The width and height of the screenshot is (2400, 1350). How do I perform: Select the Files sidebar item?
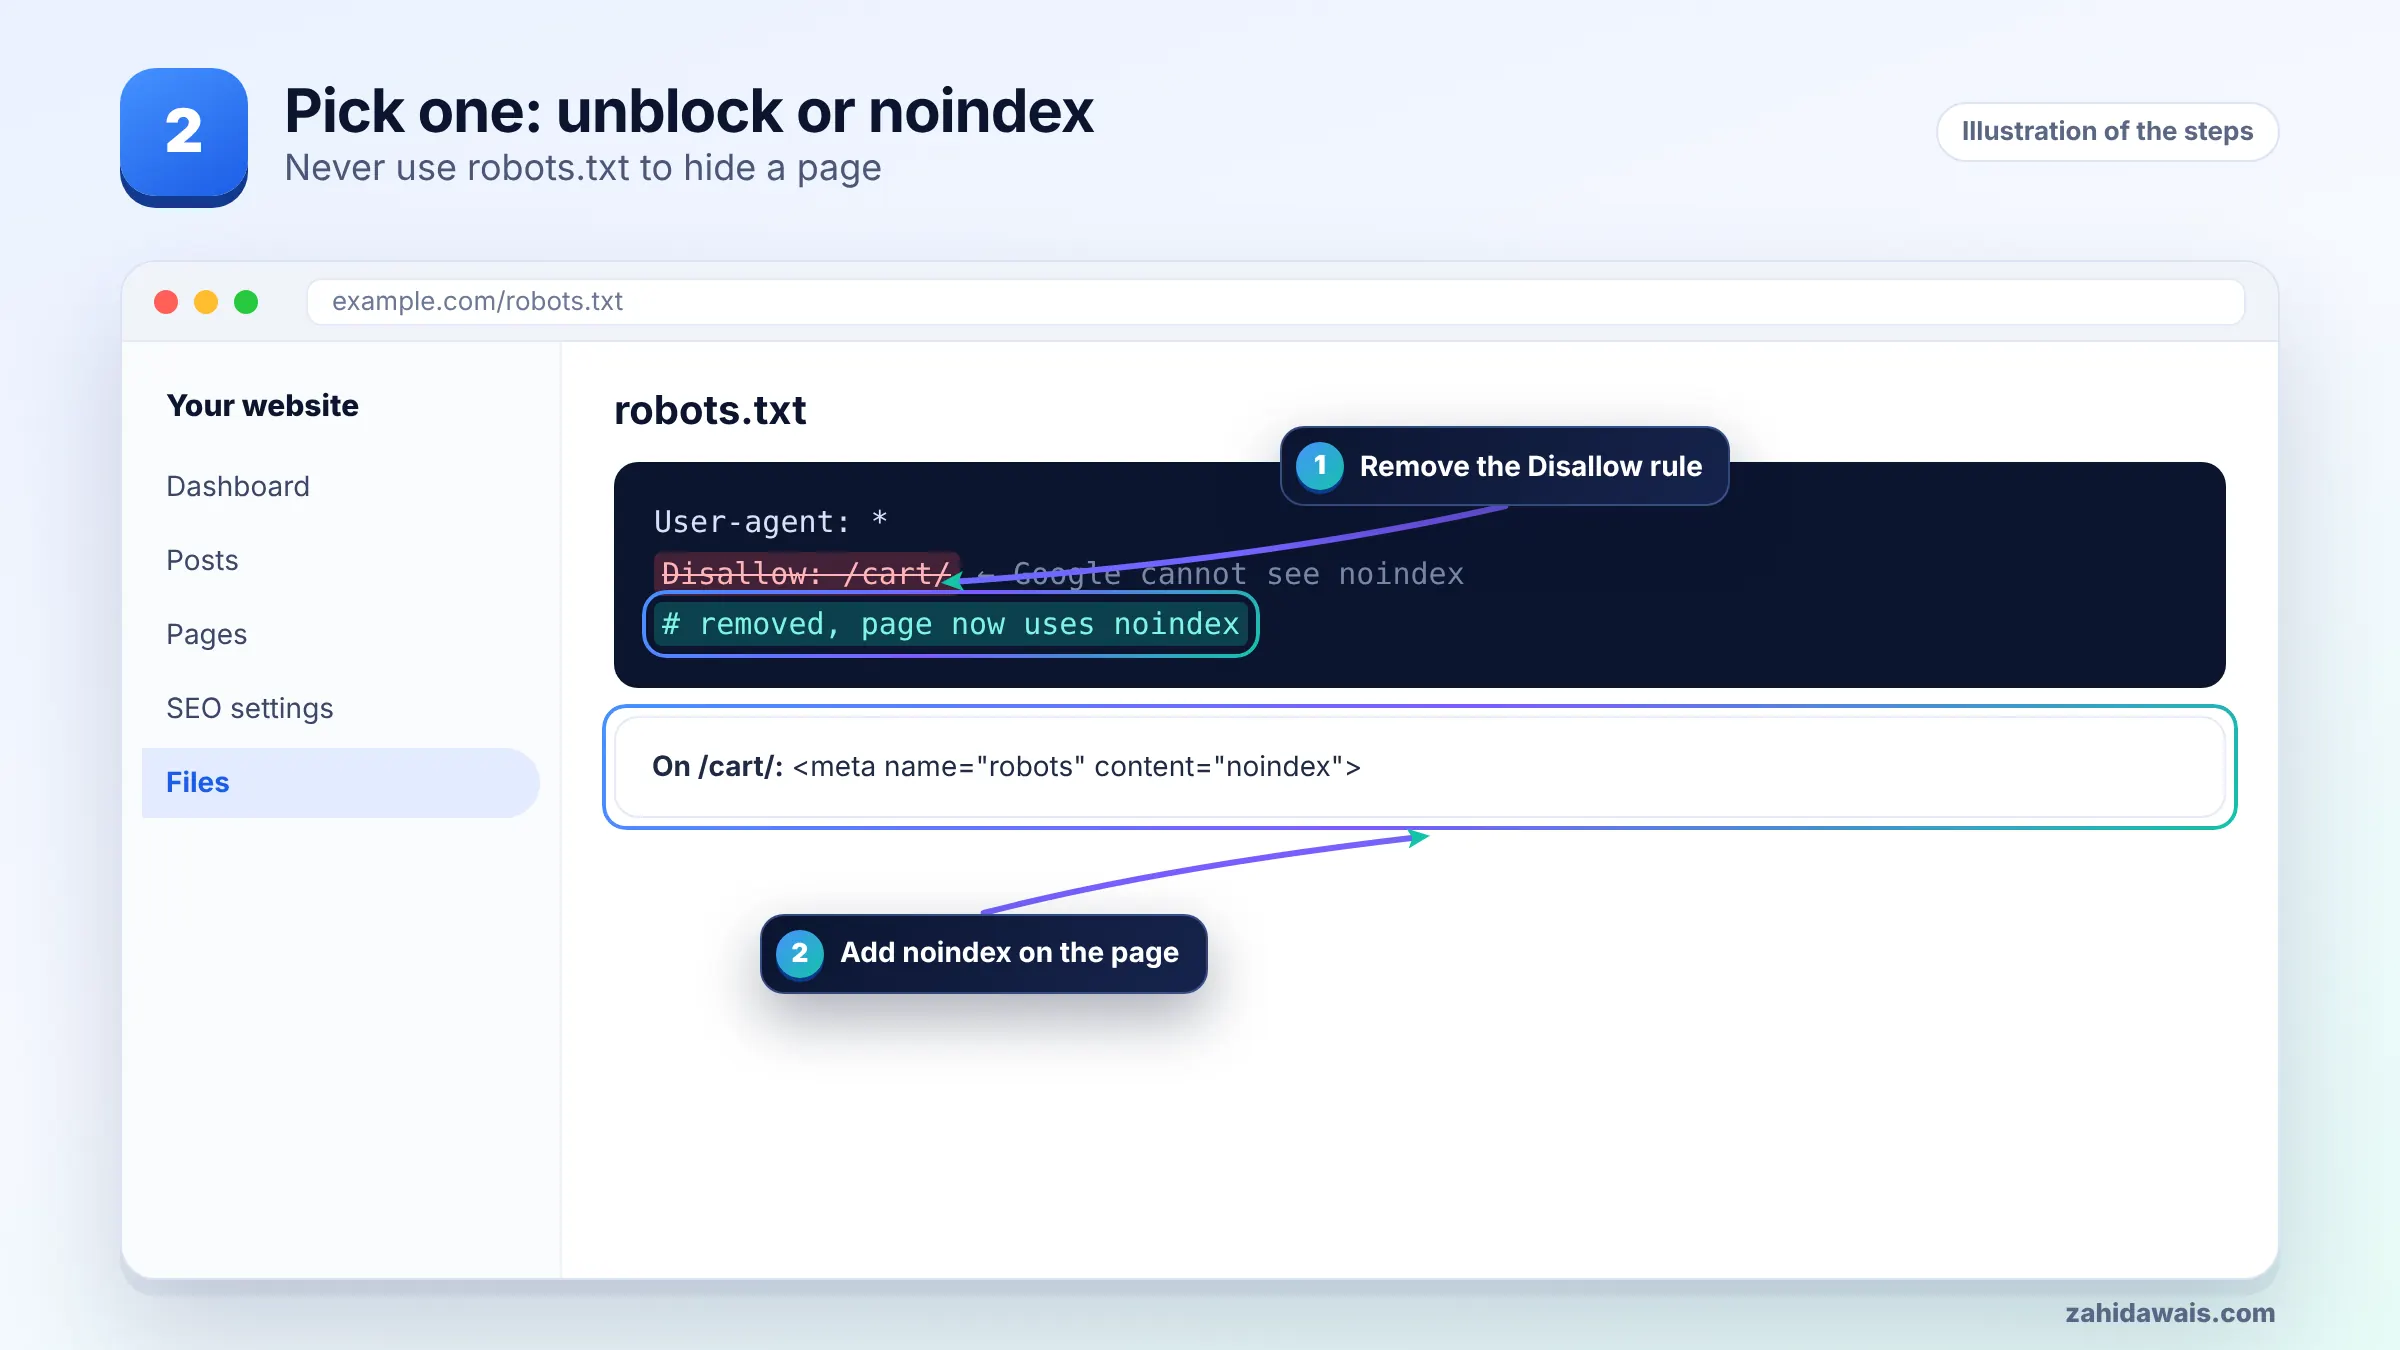(340, 782)
